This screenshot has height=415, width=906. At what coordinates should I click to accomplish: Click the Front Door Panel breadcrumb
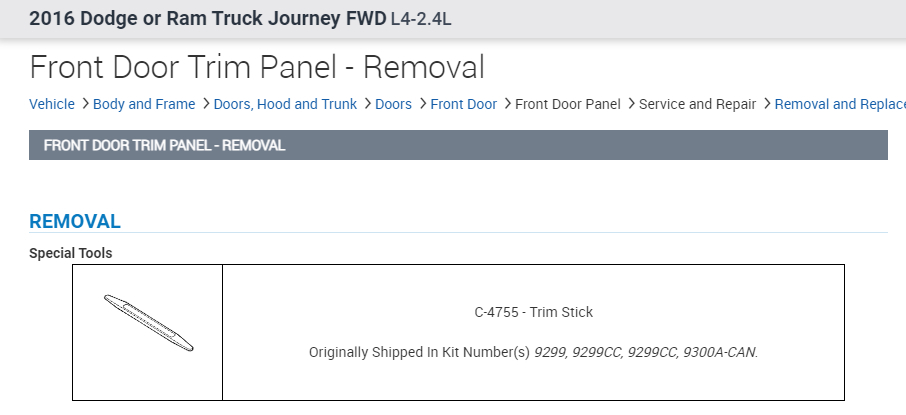[x=567, y=104]
